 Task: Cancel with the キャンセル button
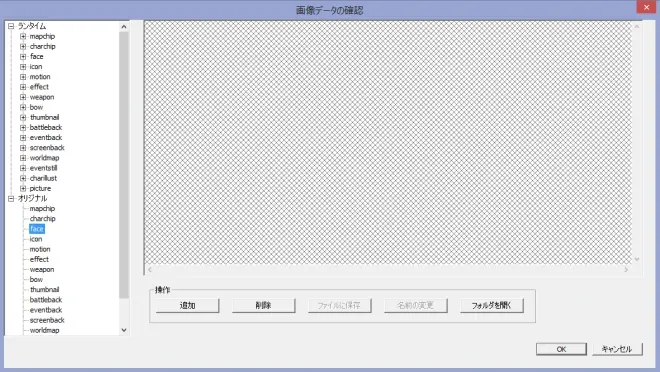617,349
